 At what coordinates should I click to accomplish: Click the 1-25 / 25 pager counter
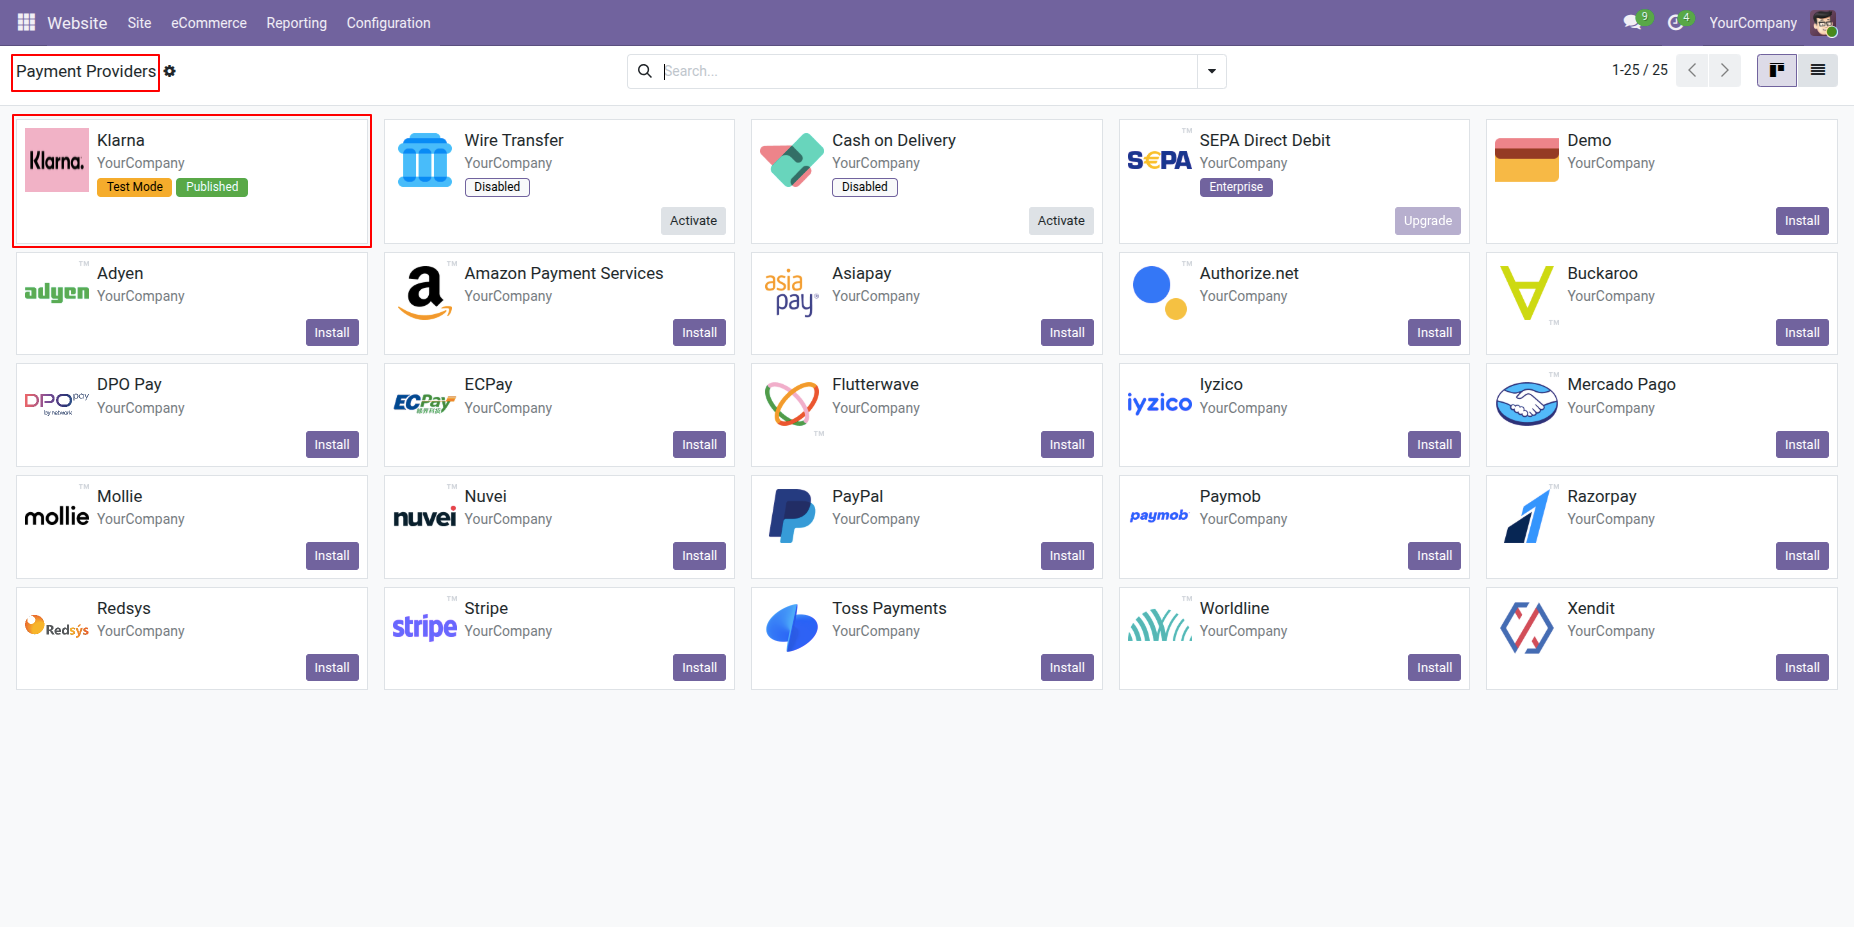point(1640,70)
